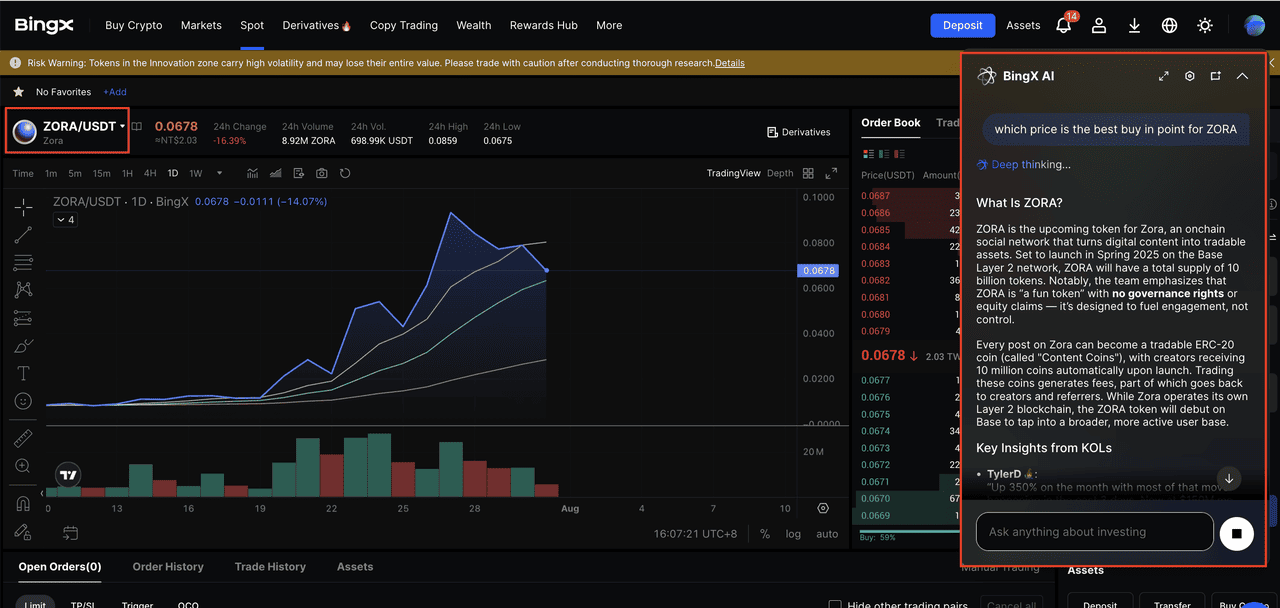Show both buy and sell orders view

867,154
